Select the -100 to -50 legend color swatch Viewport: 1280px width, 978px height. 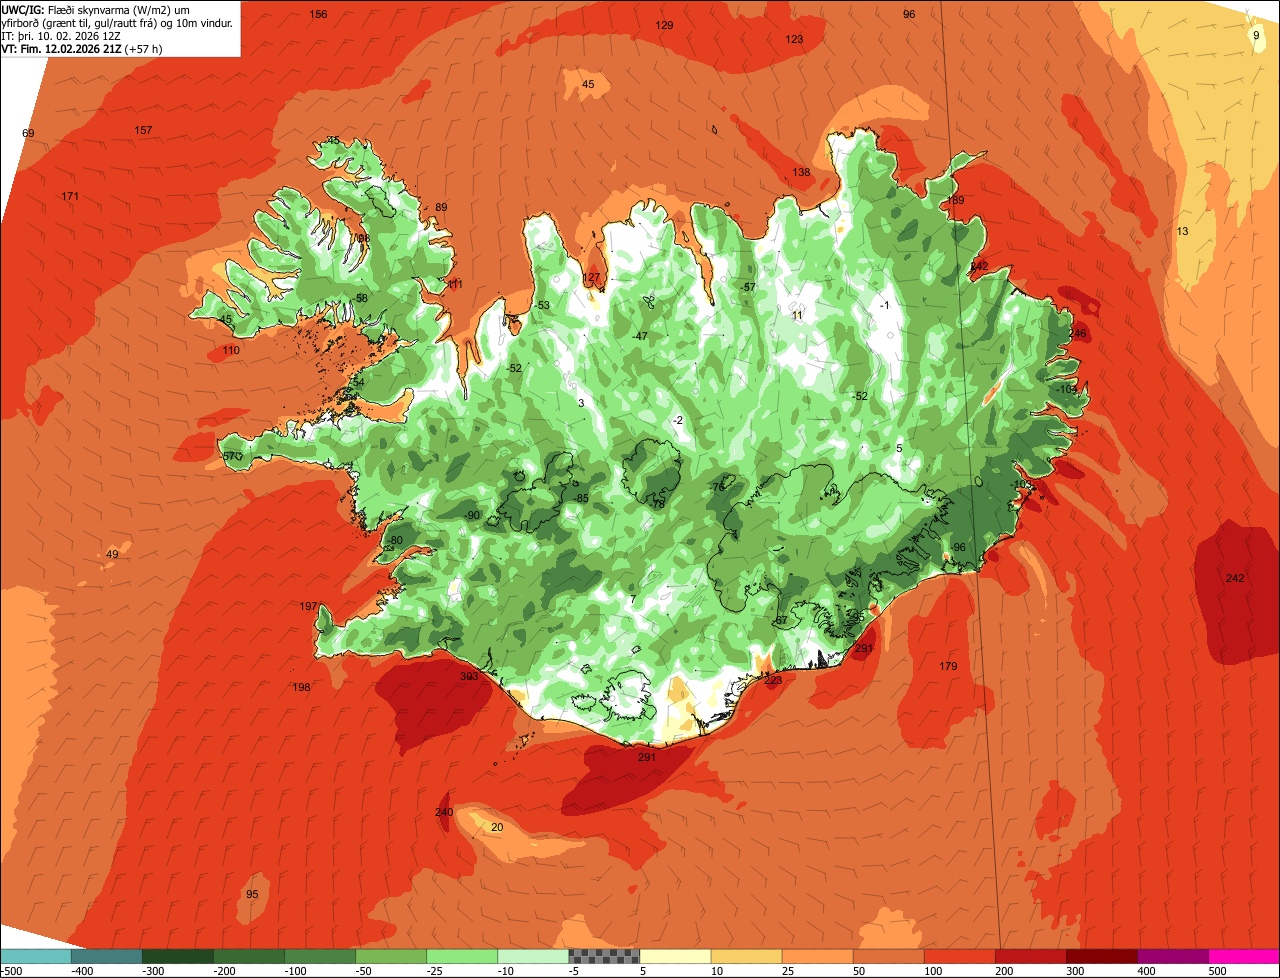coord(320,956)
